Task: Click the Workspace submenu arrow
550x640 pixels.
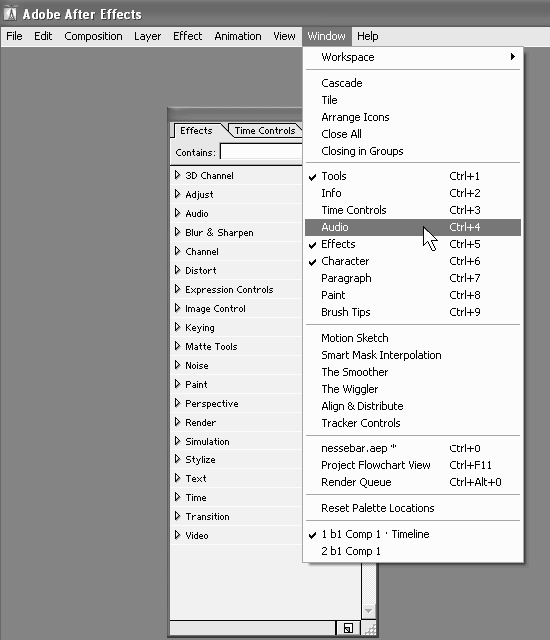Action: click(x=513, y=56)
